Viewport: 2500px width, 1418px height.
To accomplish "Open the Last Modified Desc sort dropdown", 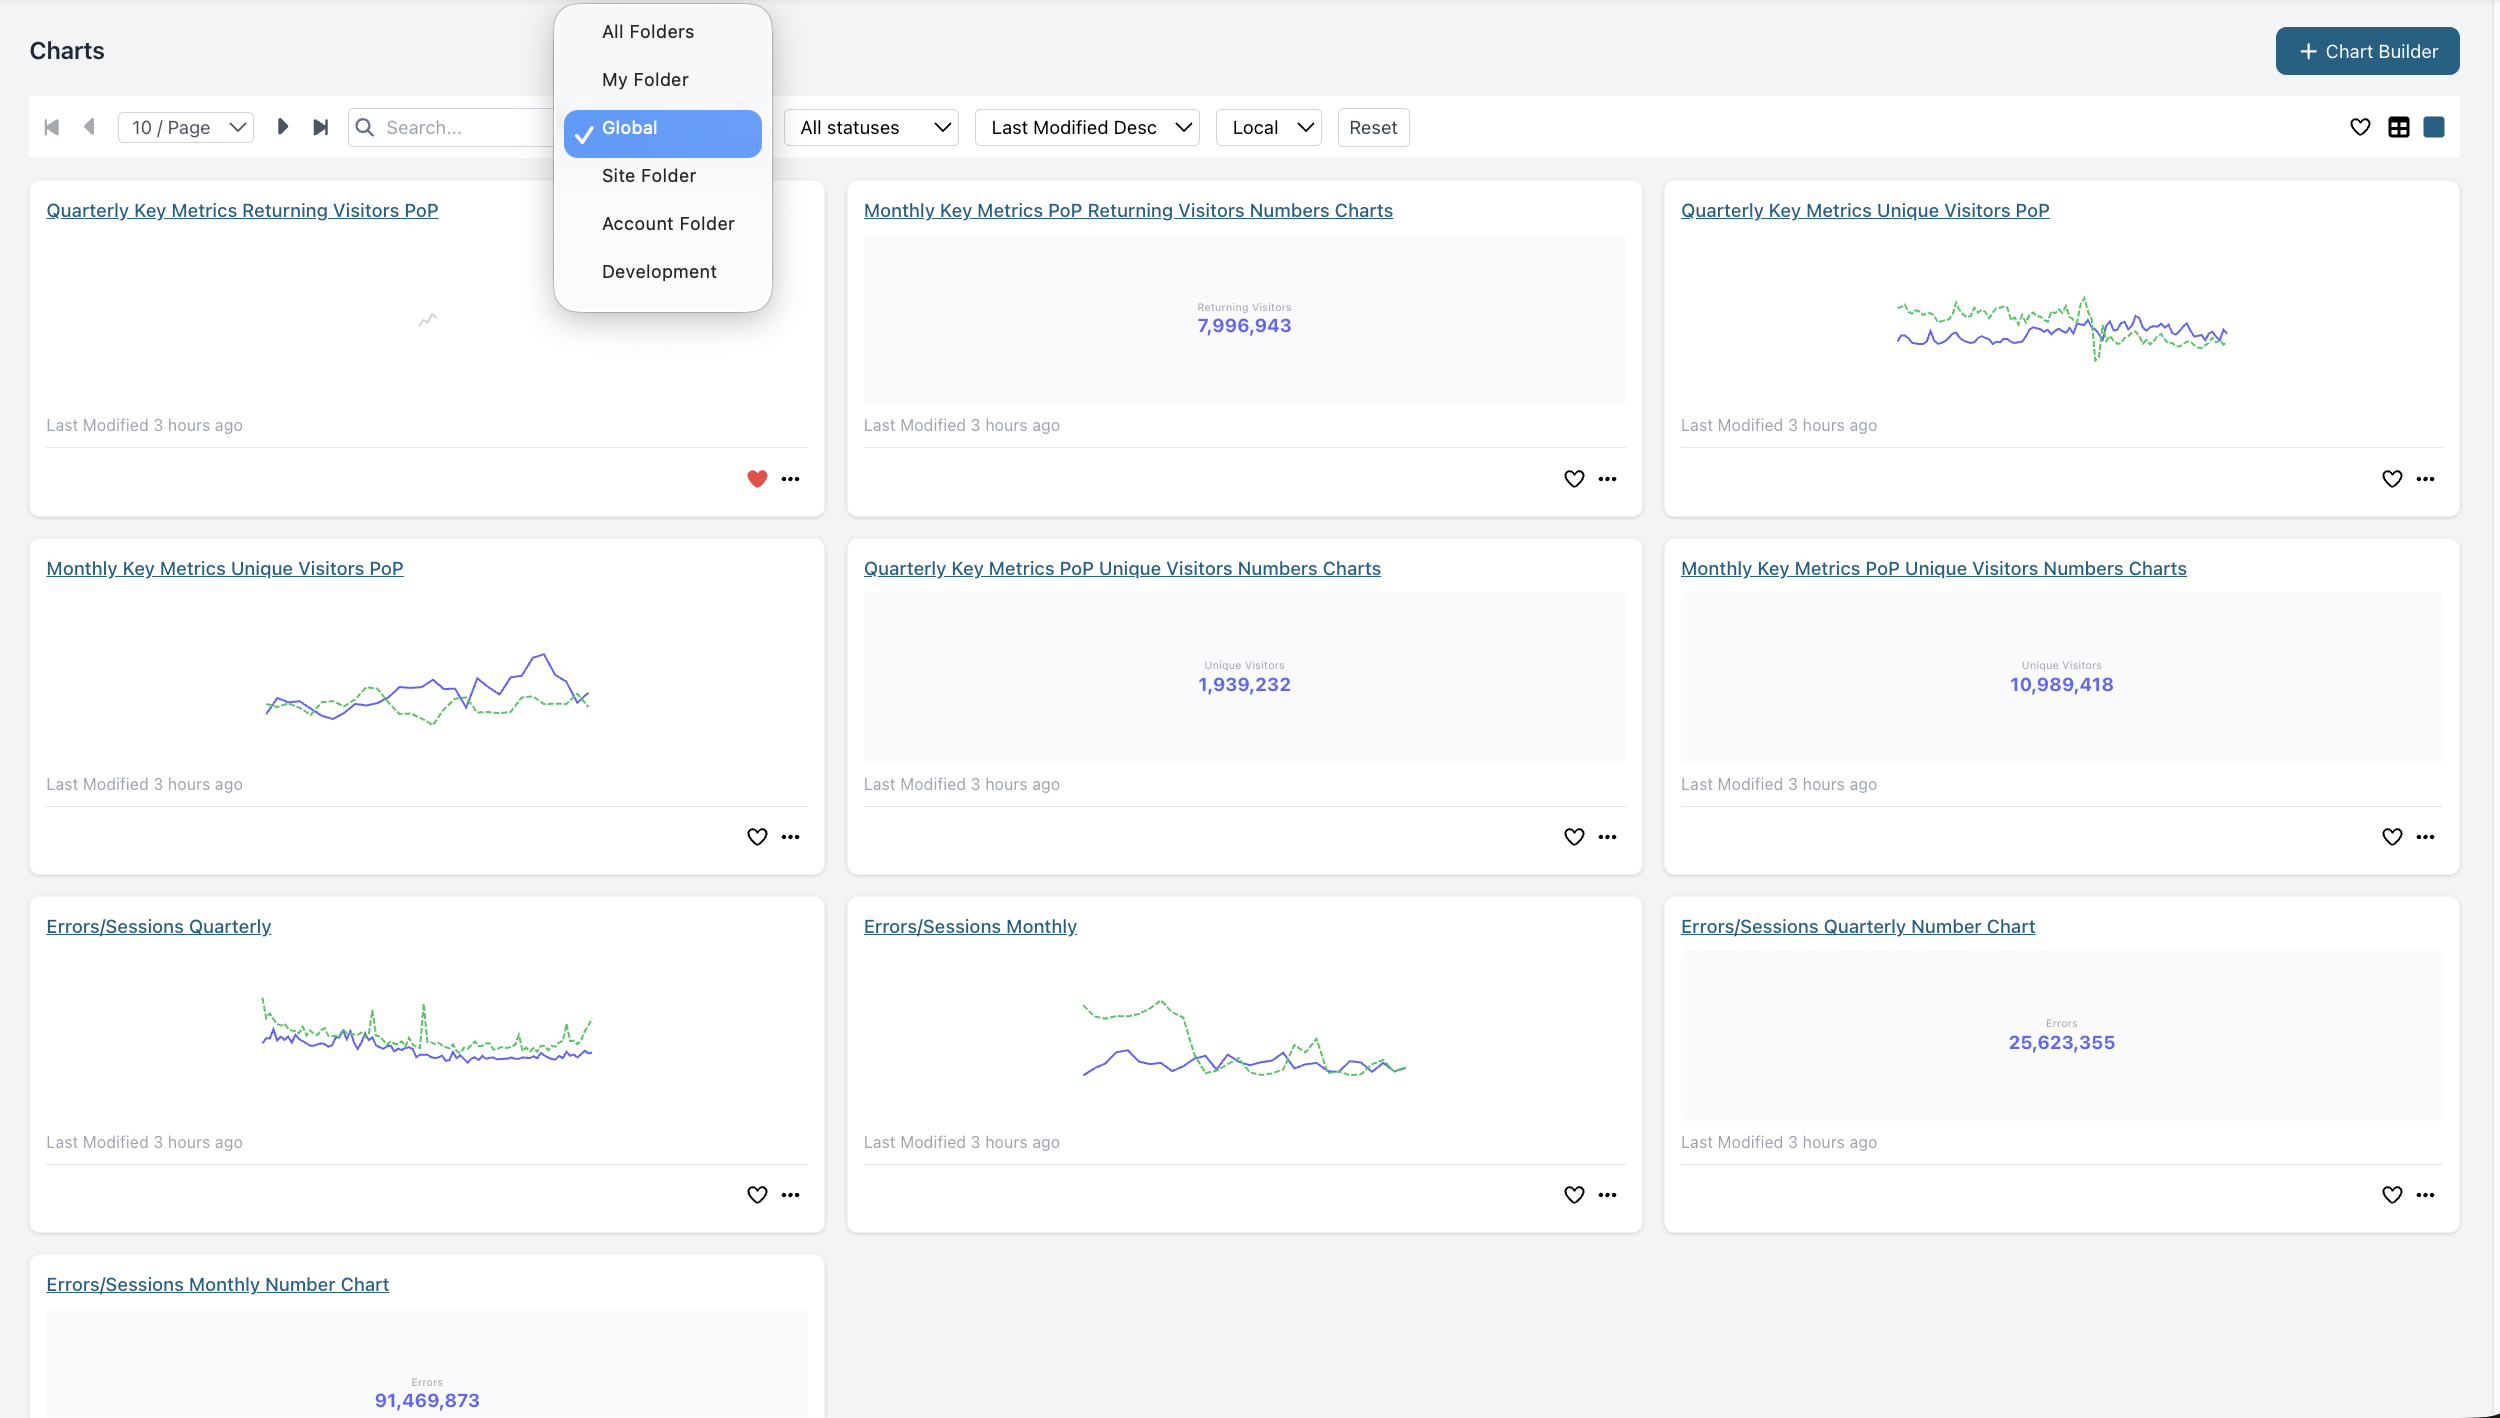I will [1087, 127].
